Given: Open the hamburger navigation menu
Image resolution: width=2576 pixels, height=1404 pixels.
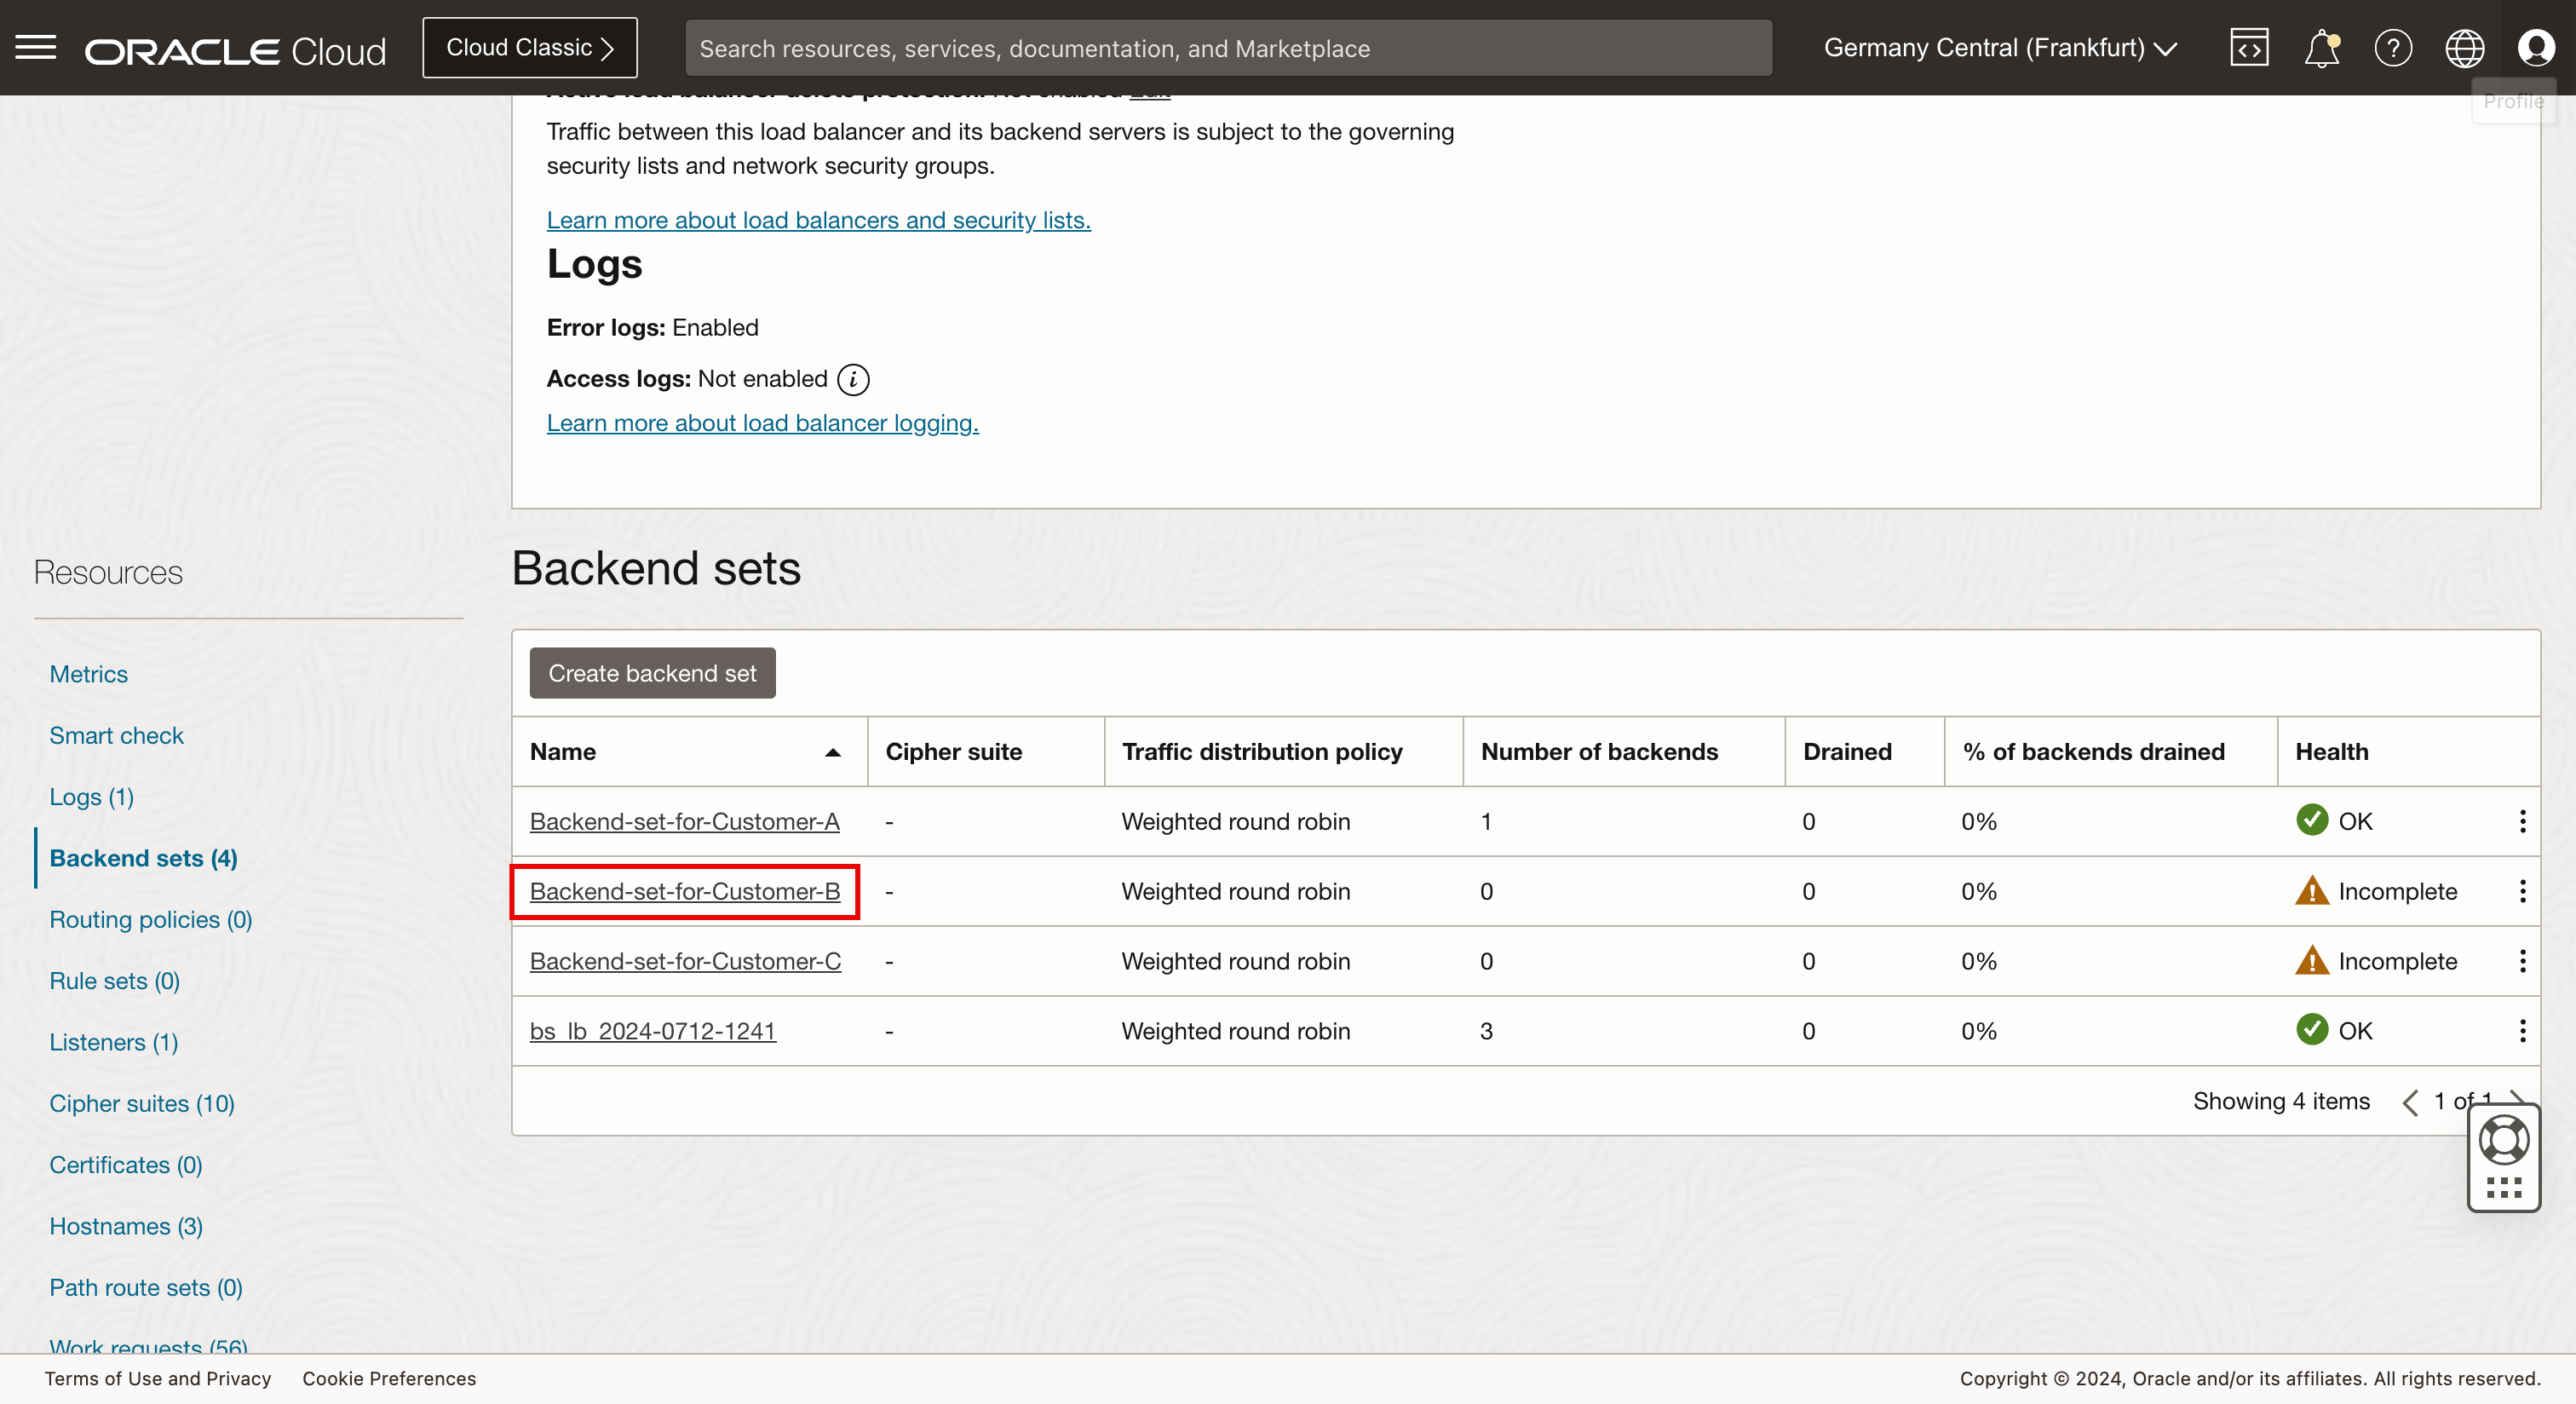Looking at the screenshot, I should point(36,47).
